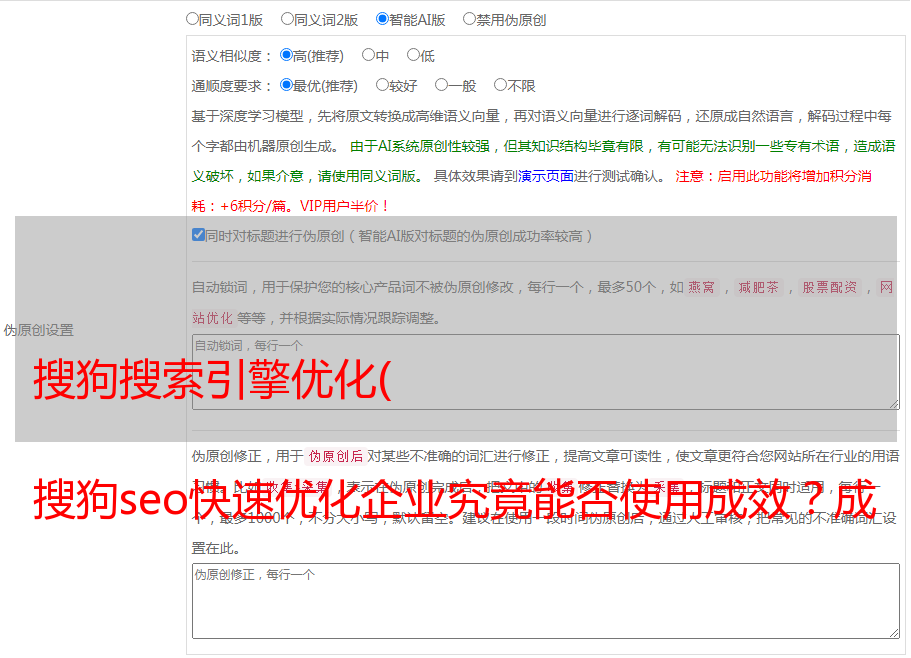Set 语义相似度 to 中
Image resolution: width=911 pixels, height=658 pixels.
368,55
